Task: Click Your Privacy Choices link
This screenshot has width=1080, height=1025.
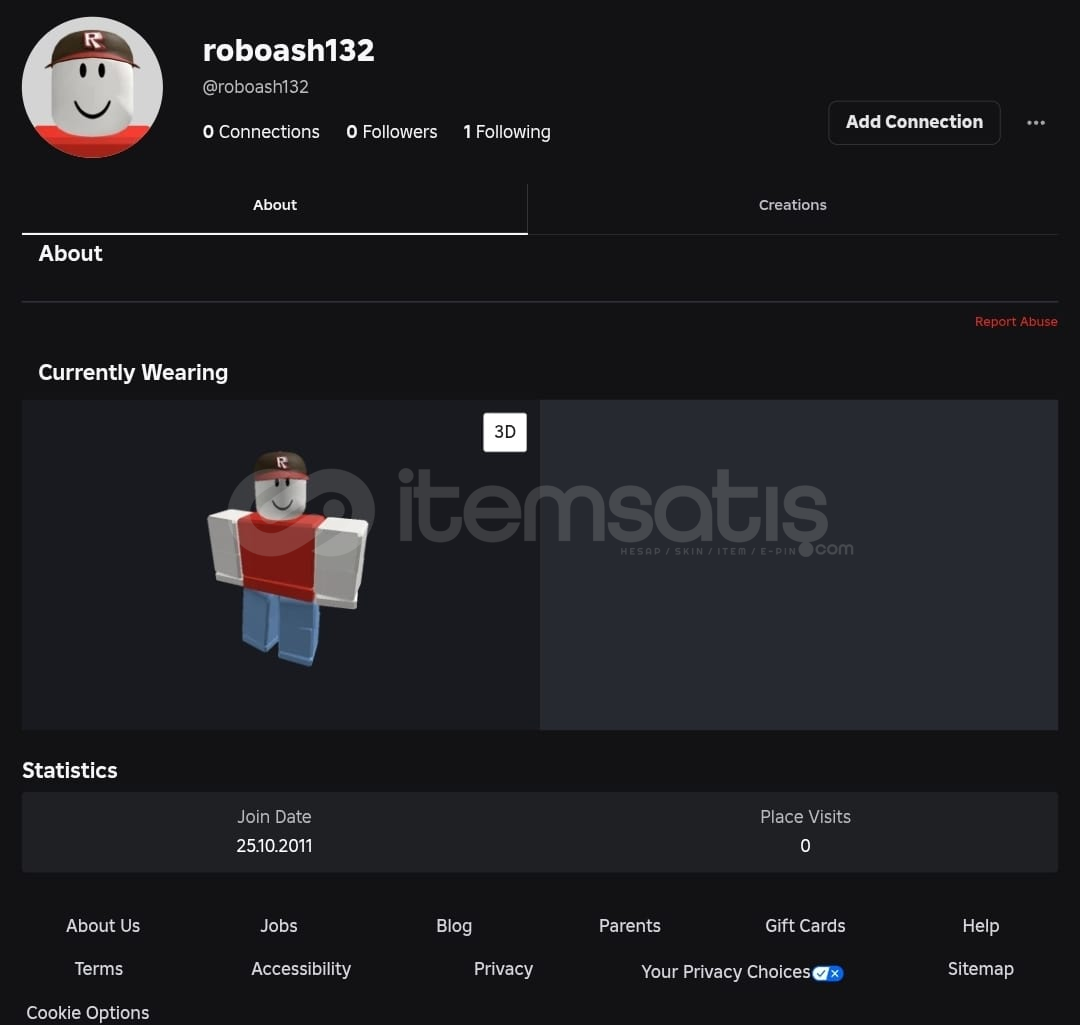Action: [726, 972]
